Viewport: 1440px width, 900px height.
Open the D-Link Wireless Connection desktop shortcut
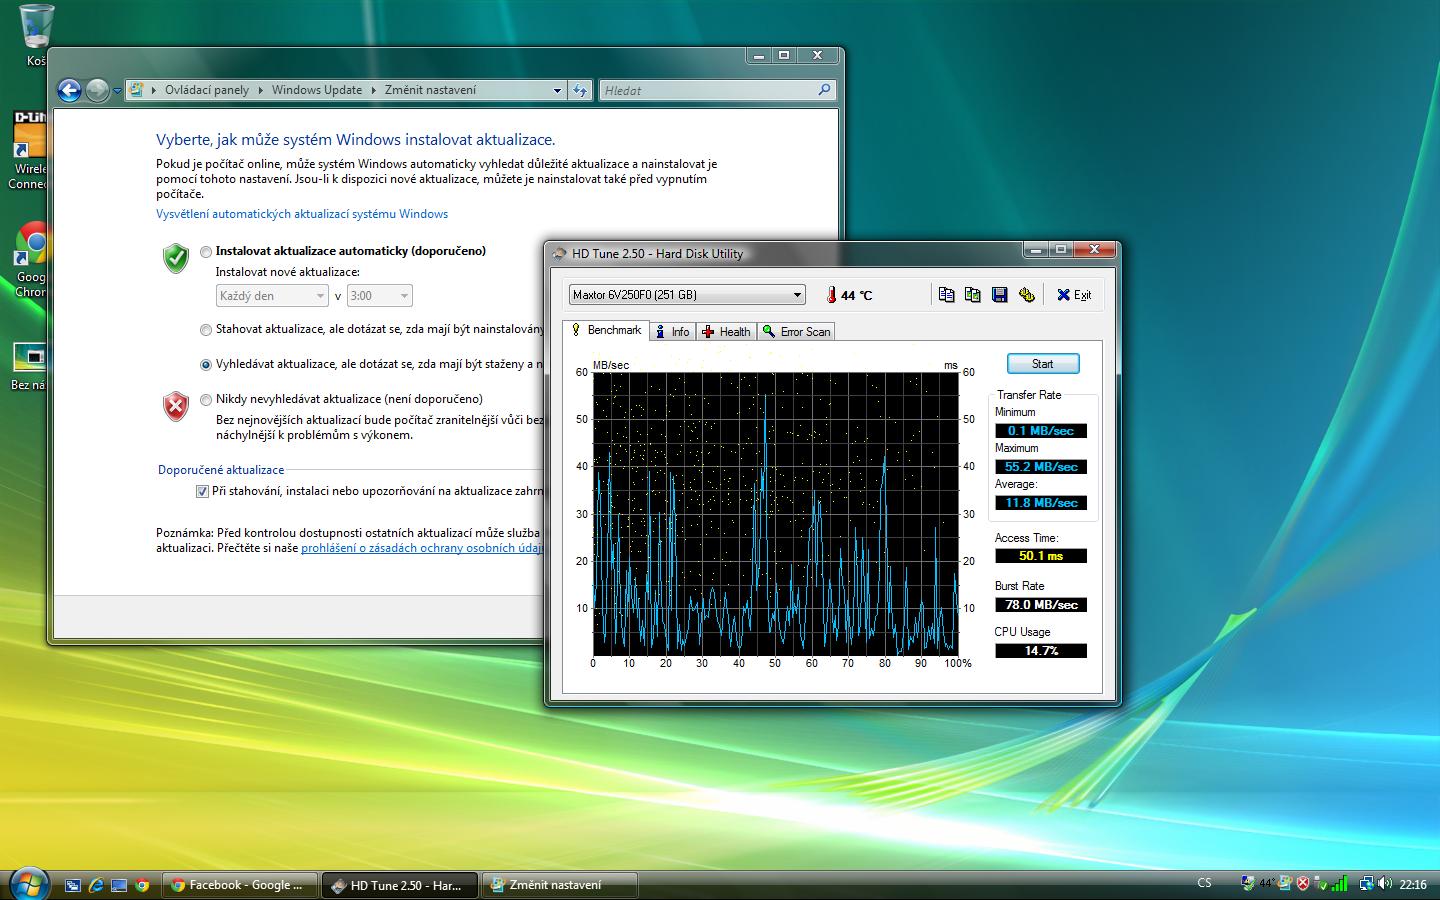(x=29, y=150)
